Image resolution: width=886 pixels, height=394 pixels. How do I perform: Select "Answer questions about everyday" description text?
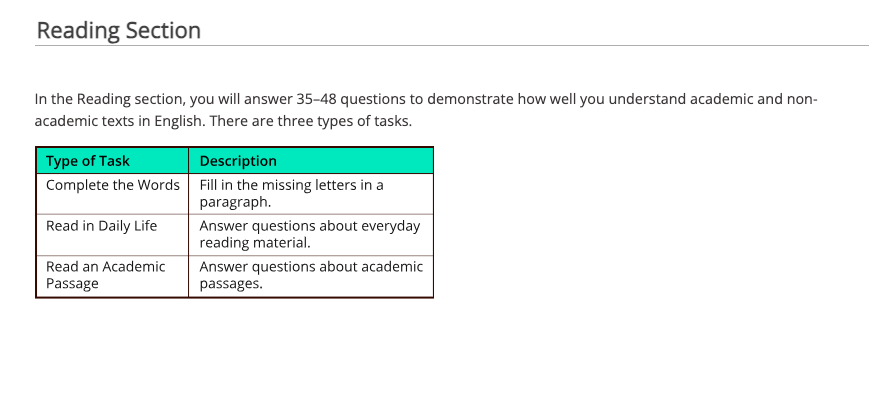[x=310, y=226]
